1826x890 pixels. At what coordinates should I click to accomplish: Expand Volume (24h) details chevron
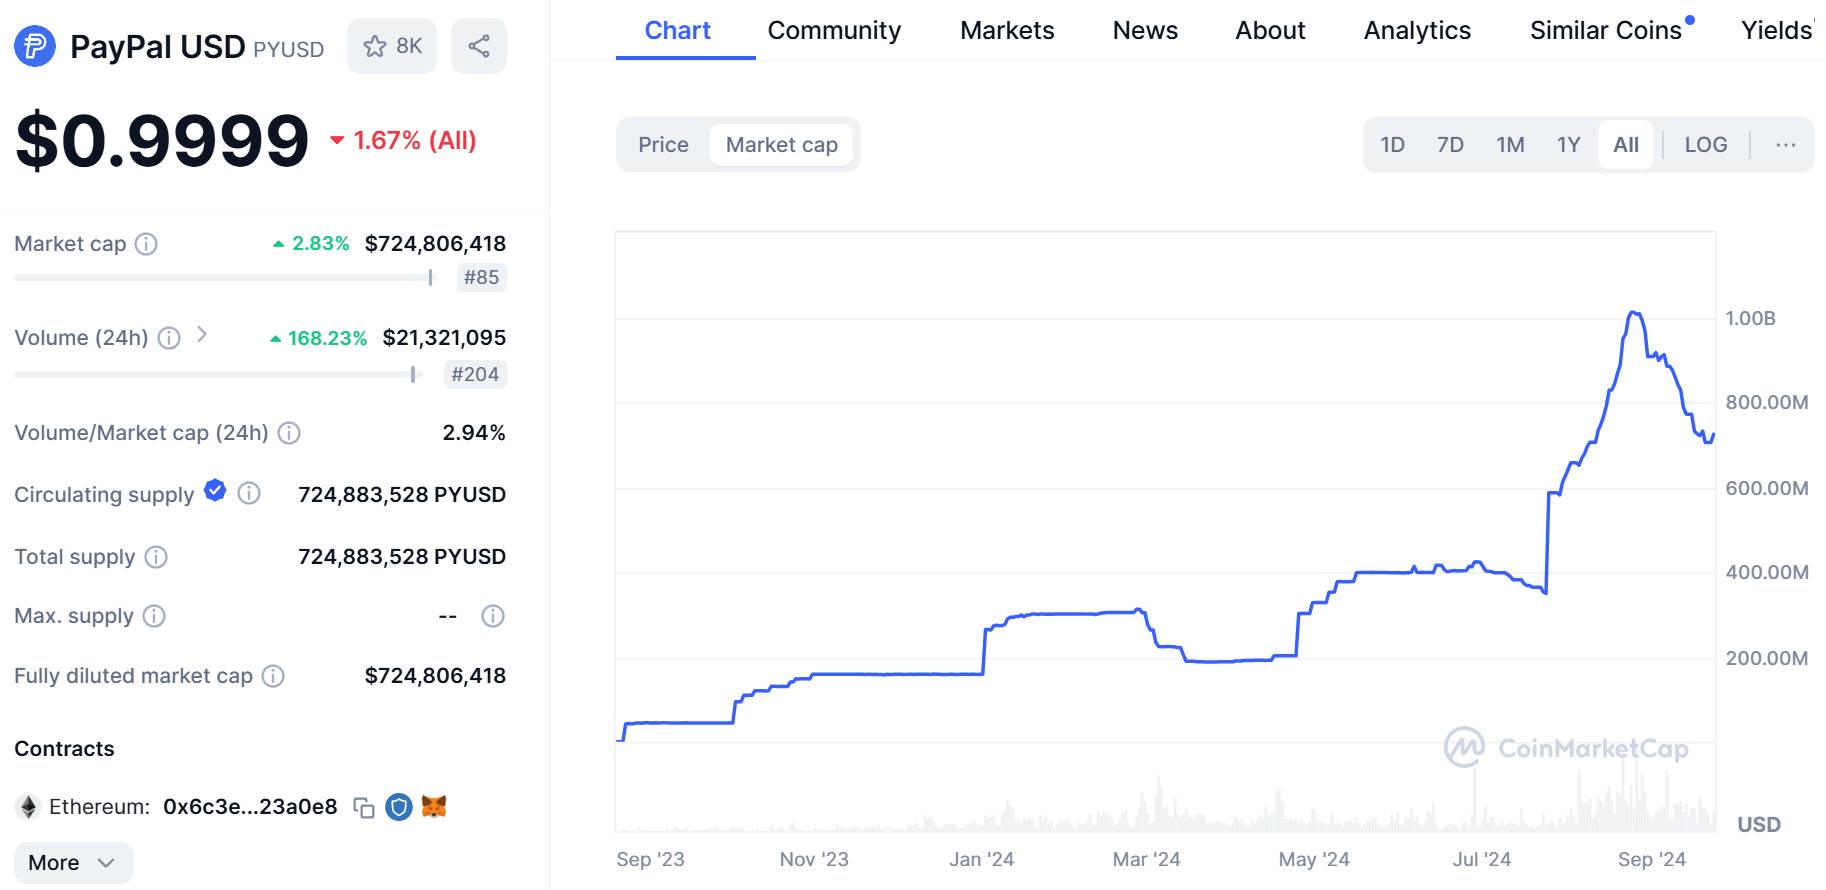[202, 335]
